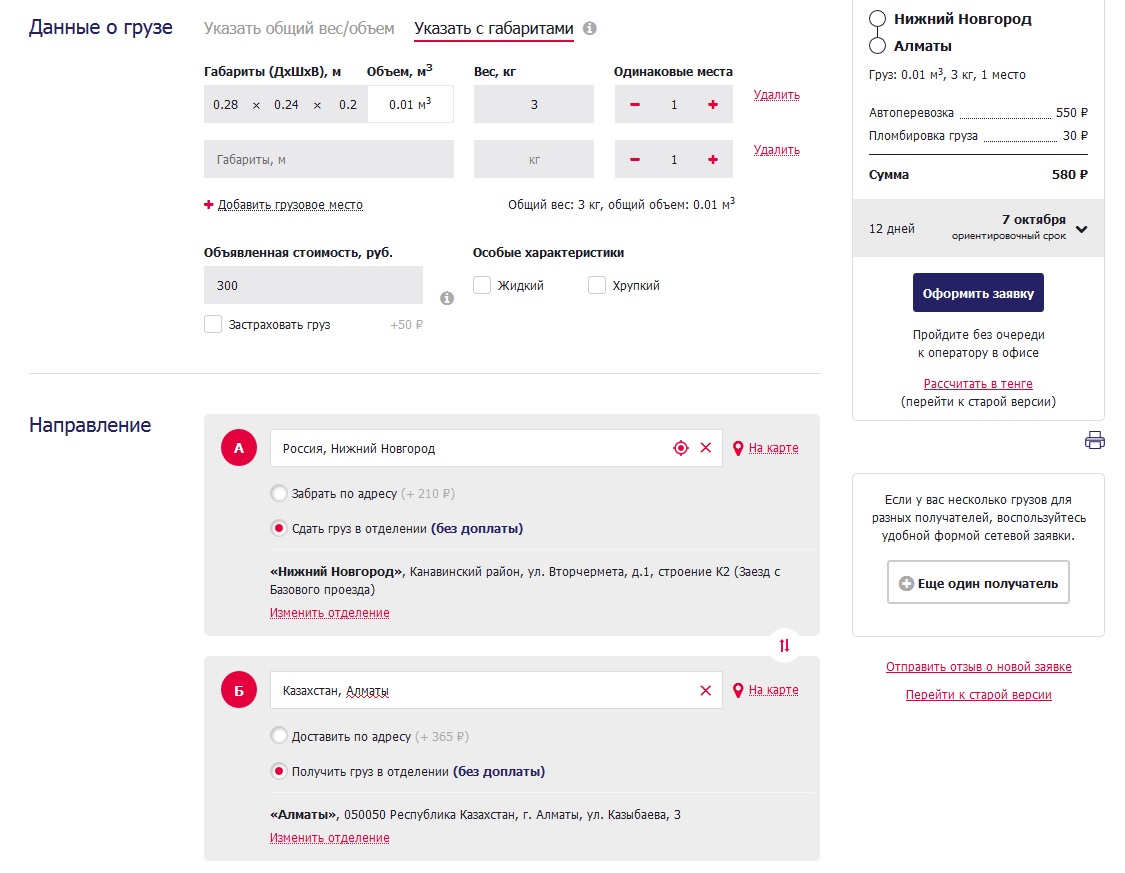Open Рассчитать в тенге link

click(978, 384)
